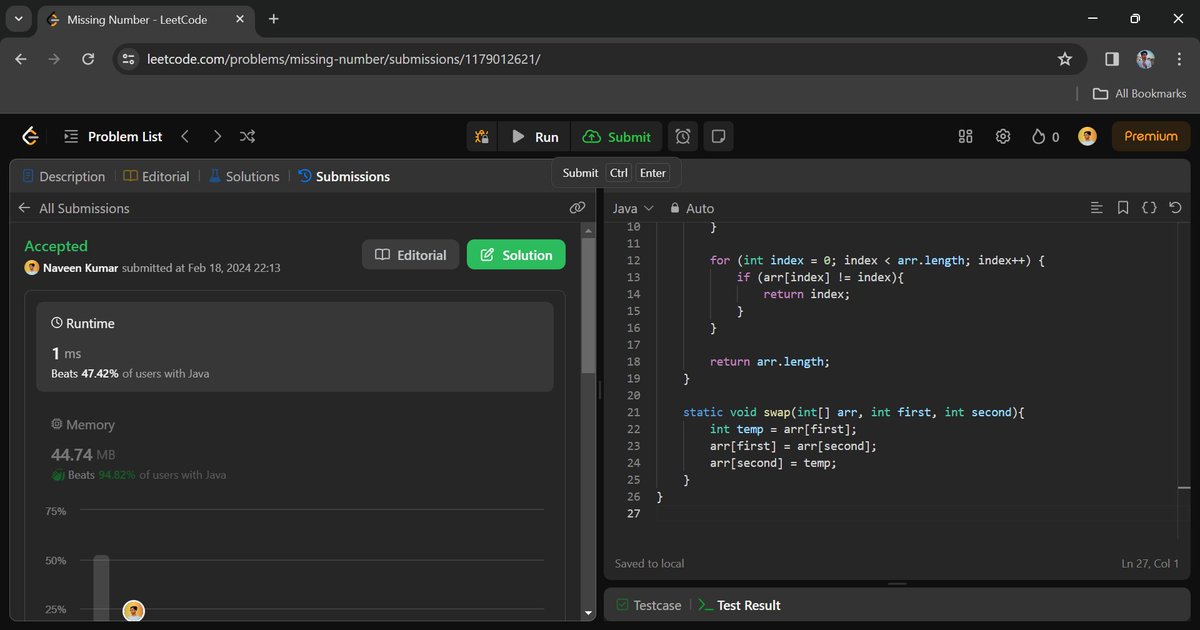Open the layout grid icon
Image resolution: width=1200 pixels, height=630 pixels.
point(965,137)
